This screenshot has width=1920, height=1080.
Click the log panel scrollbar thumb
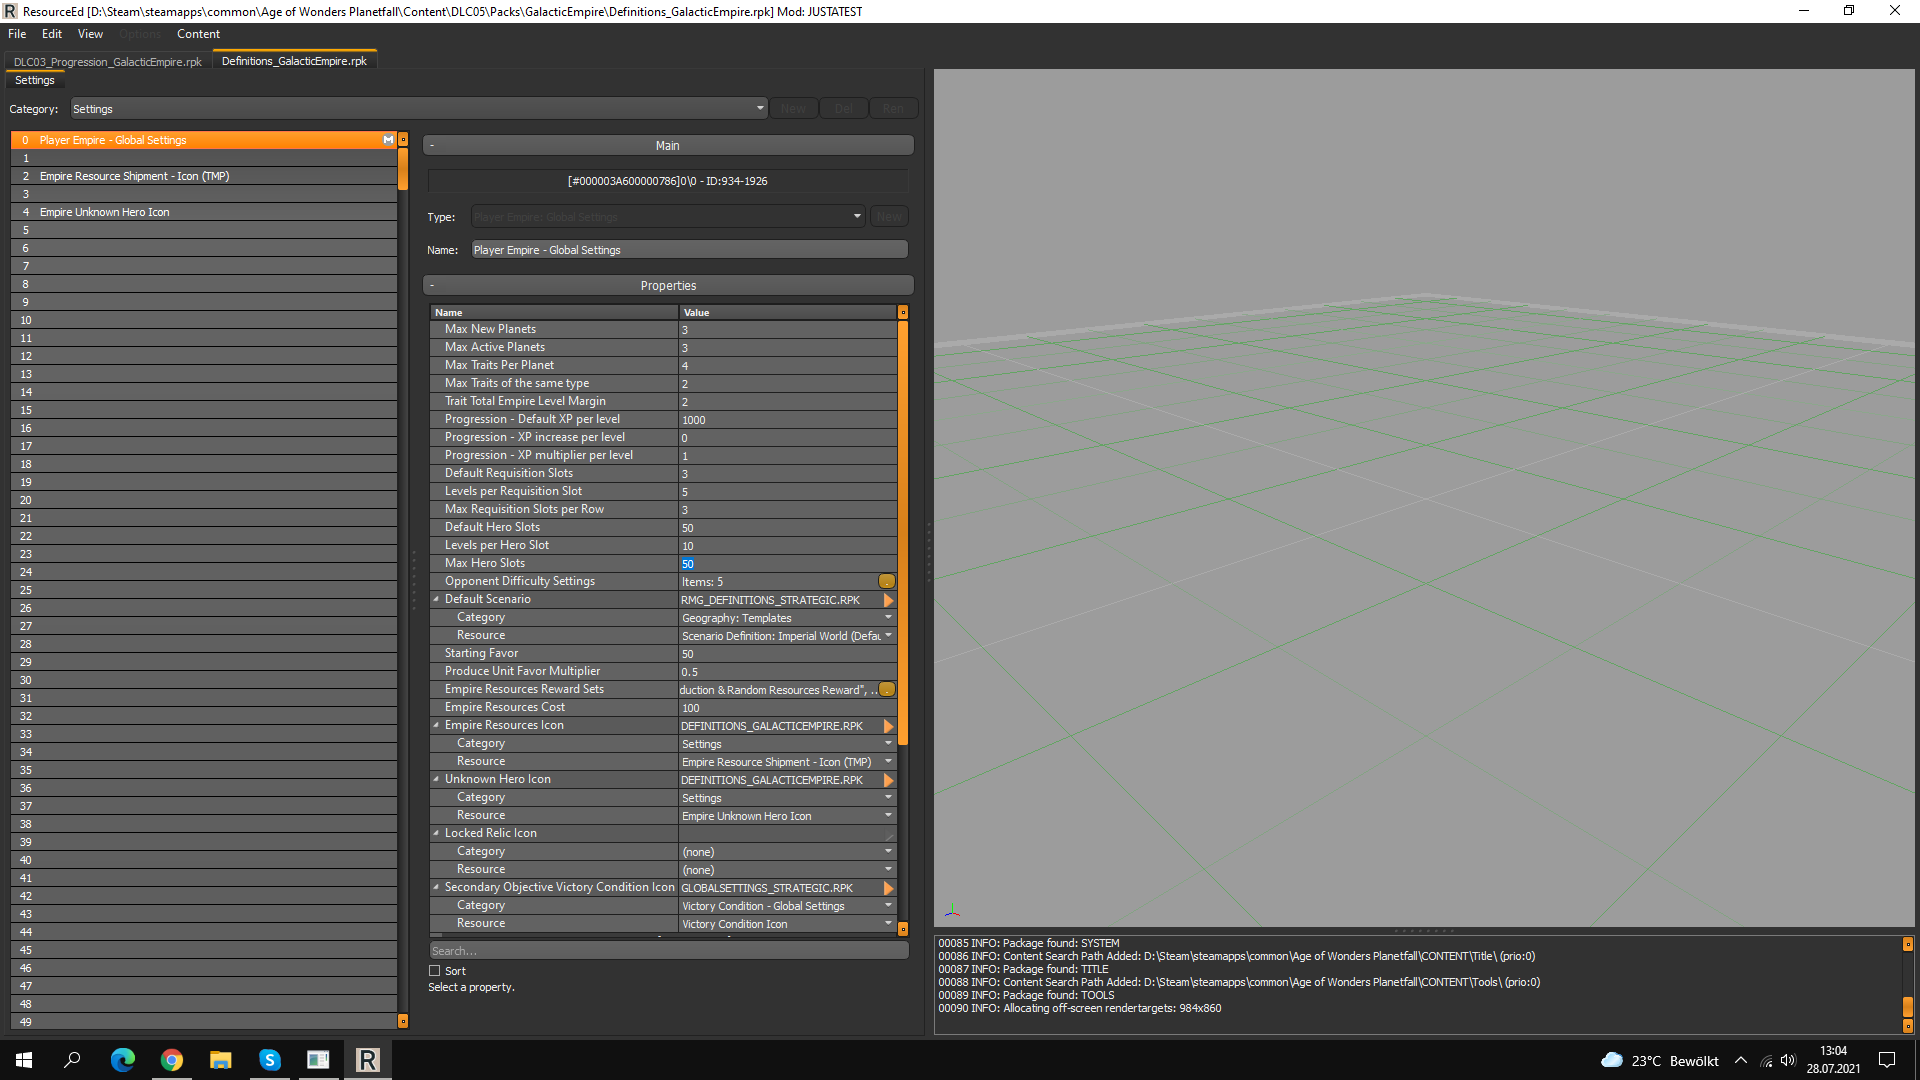point(1908,1007)
